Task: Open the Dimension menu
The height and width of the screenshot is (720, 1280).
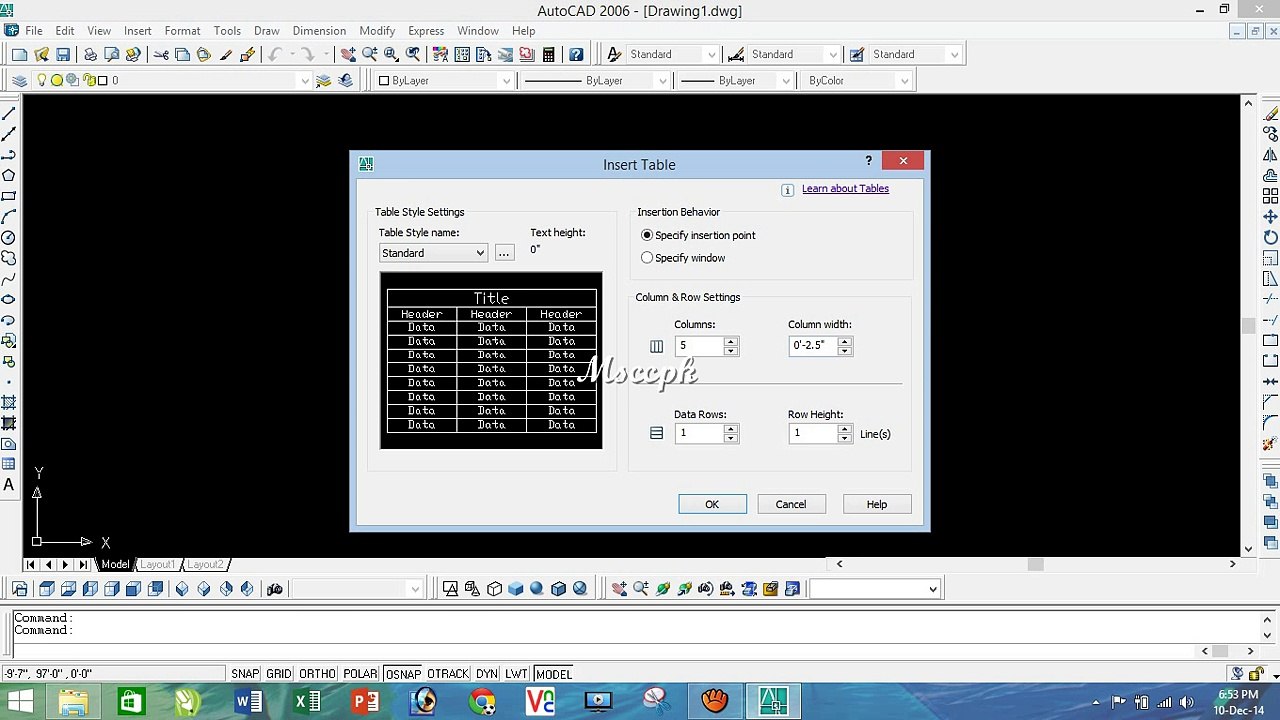Action: click(319, 31)
